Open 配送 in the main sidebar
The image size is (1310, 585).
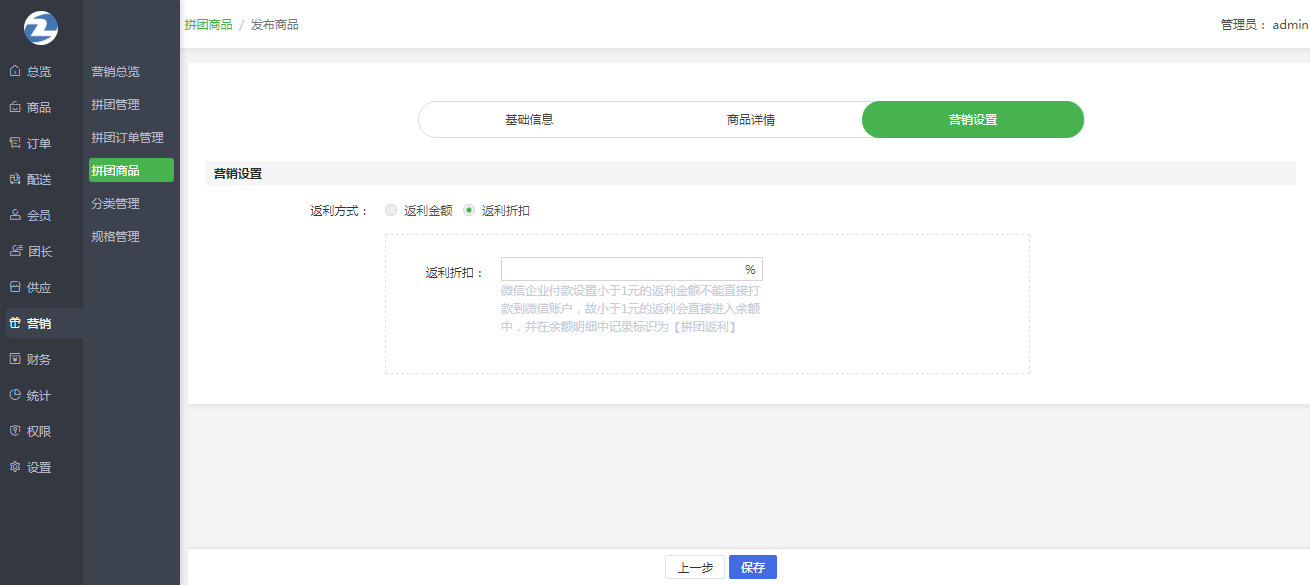[41, 180]
